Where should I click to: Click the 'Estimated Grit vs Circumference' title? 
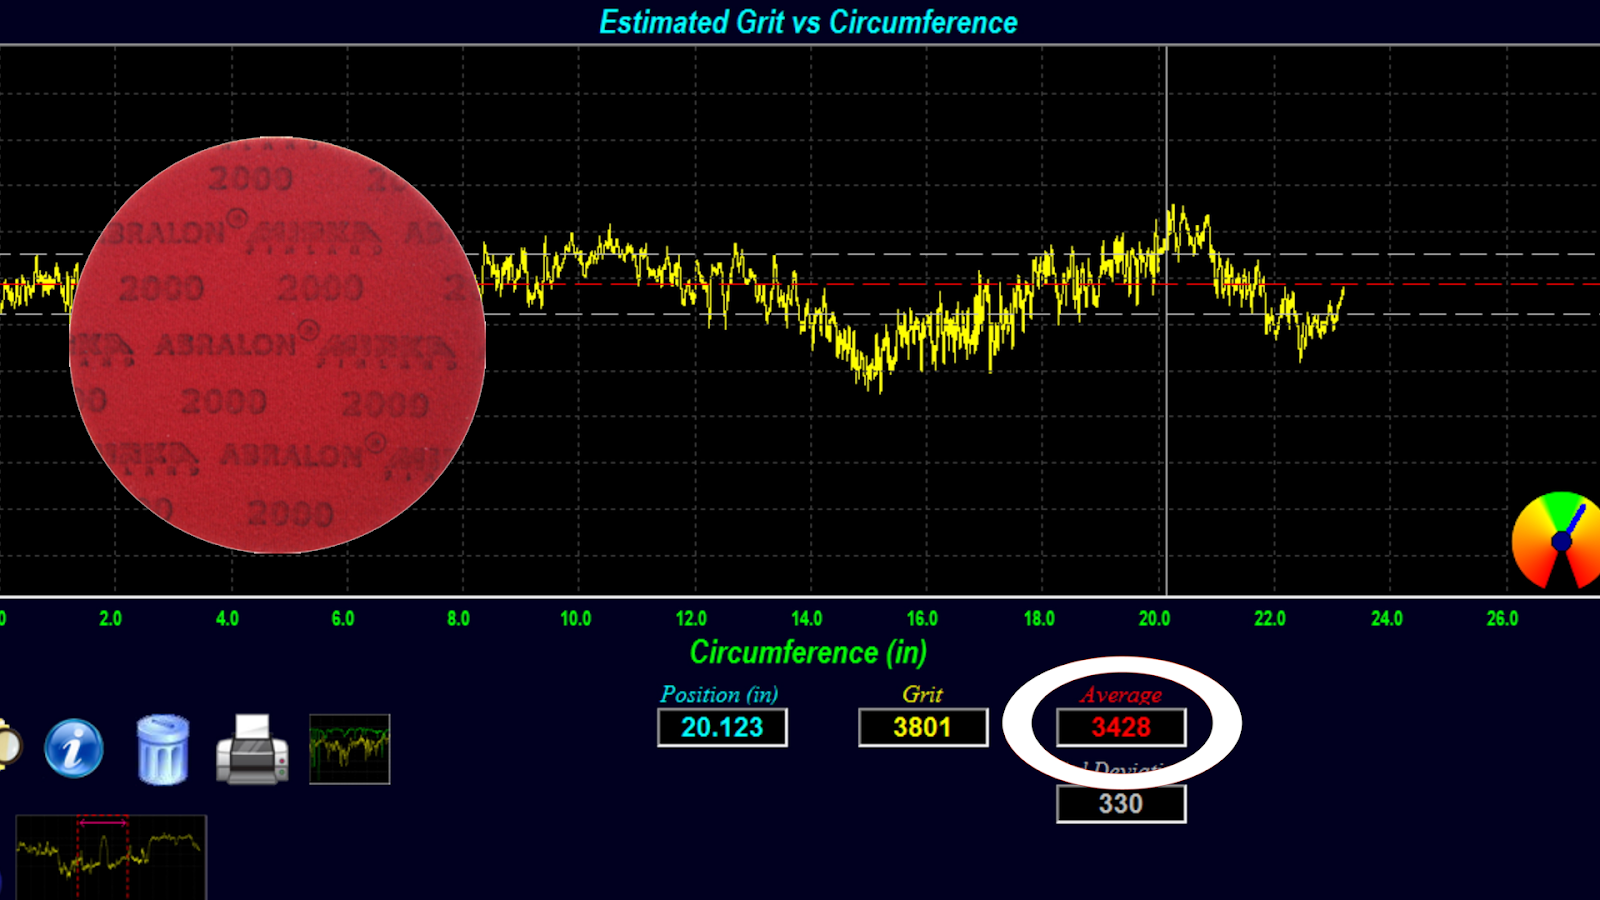click(x=808, y=22)
